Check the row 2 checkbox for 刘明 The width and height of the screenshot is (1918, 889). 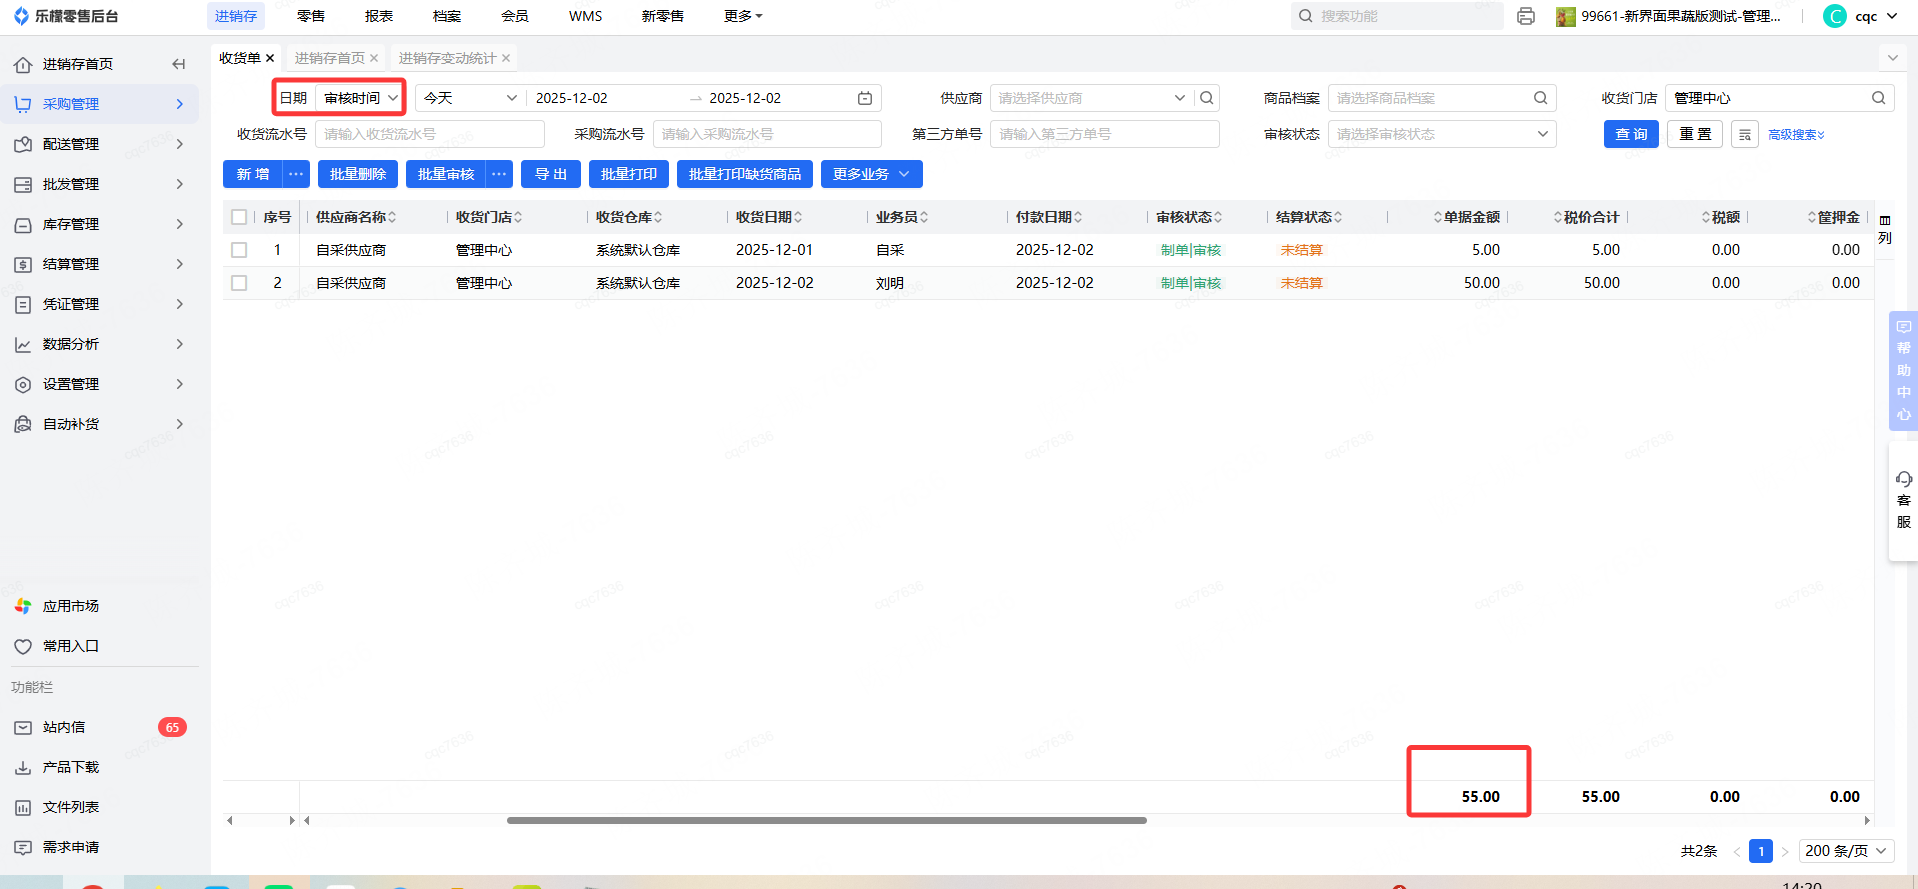[x=239, y=283]
